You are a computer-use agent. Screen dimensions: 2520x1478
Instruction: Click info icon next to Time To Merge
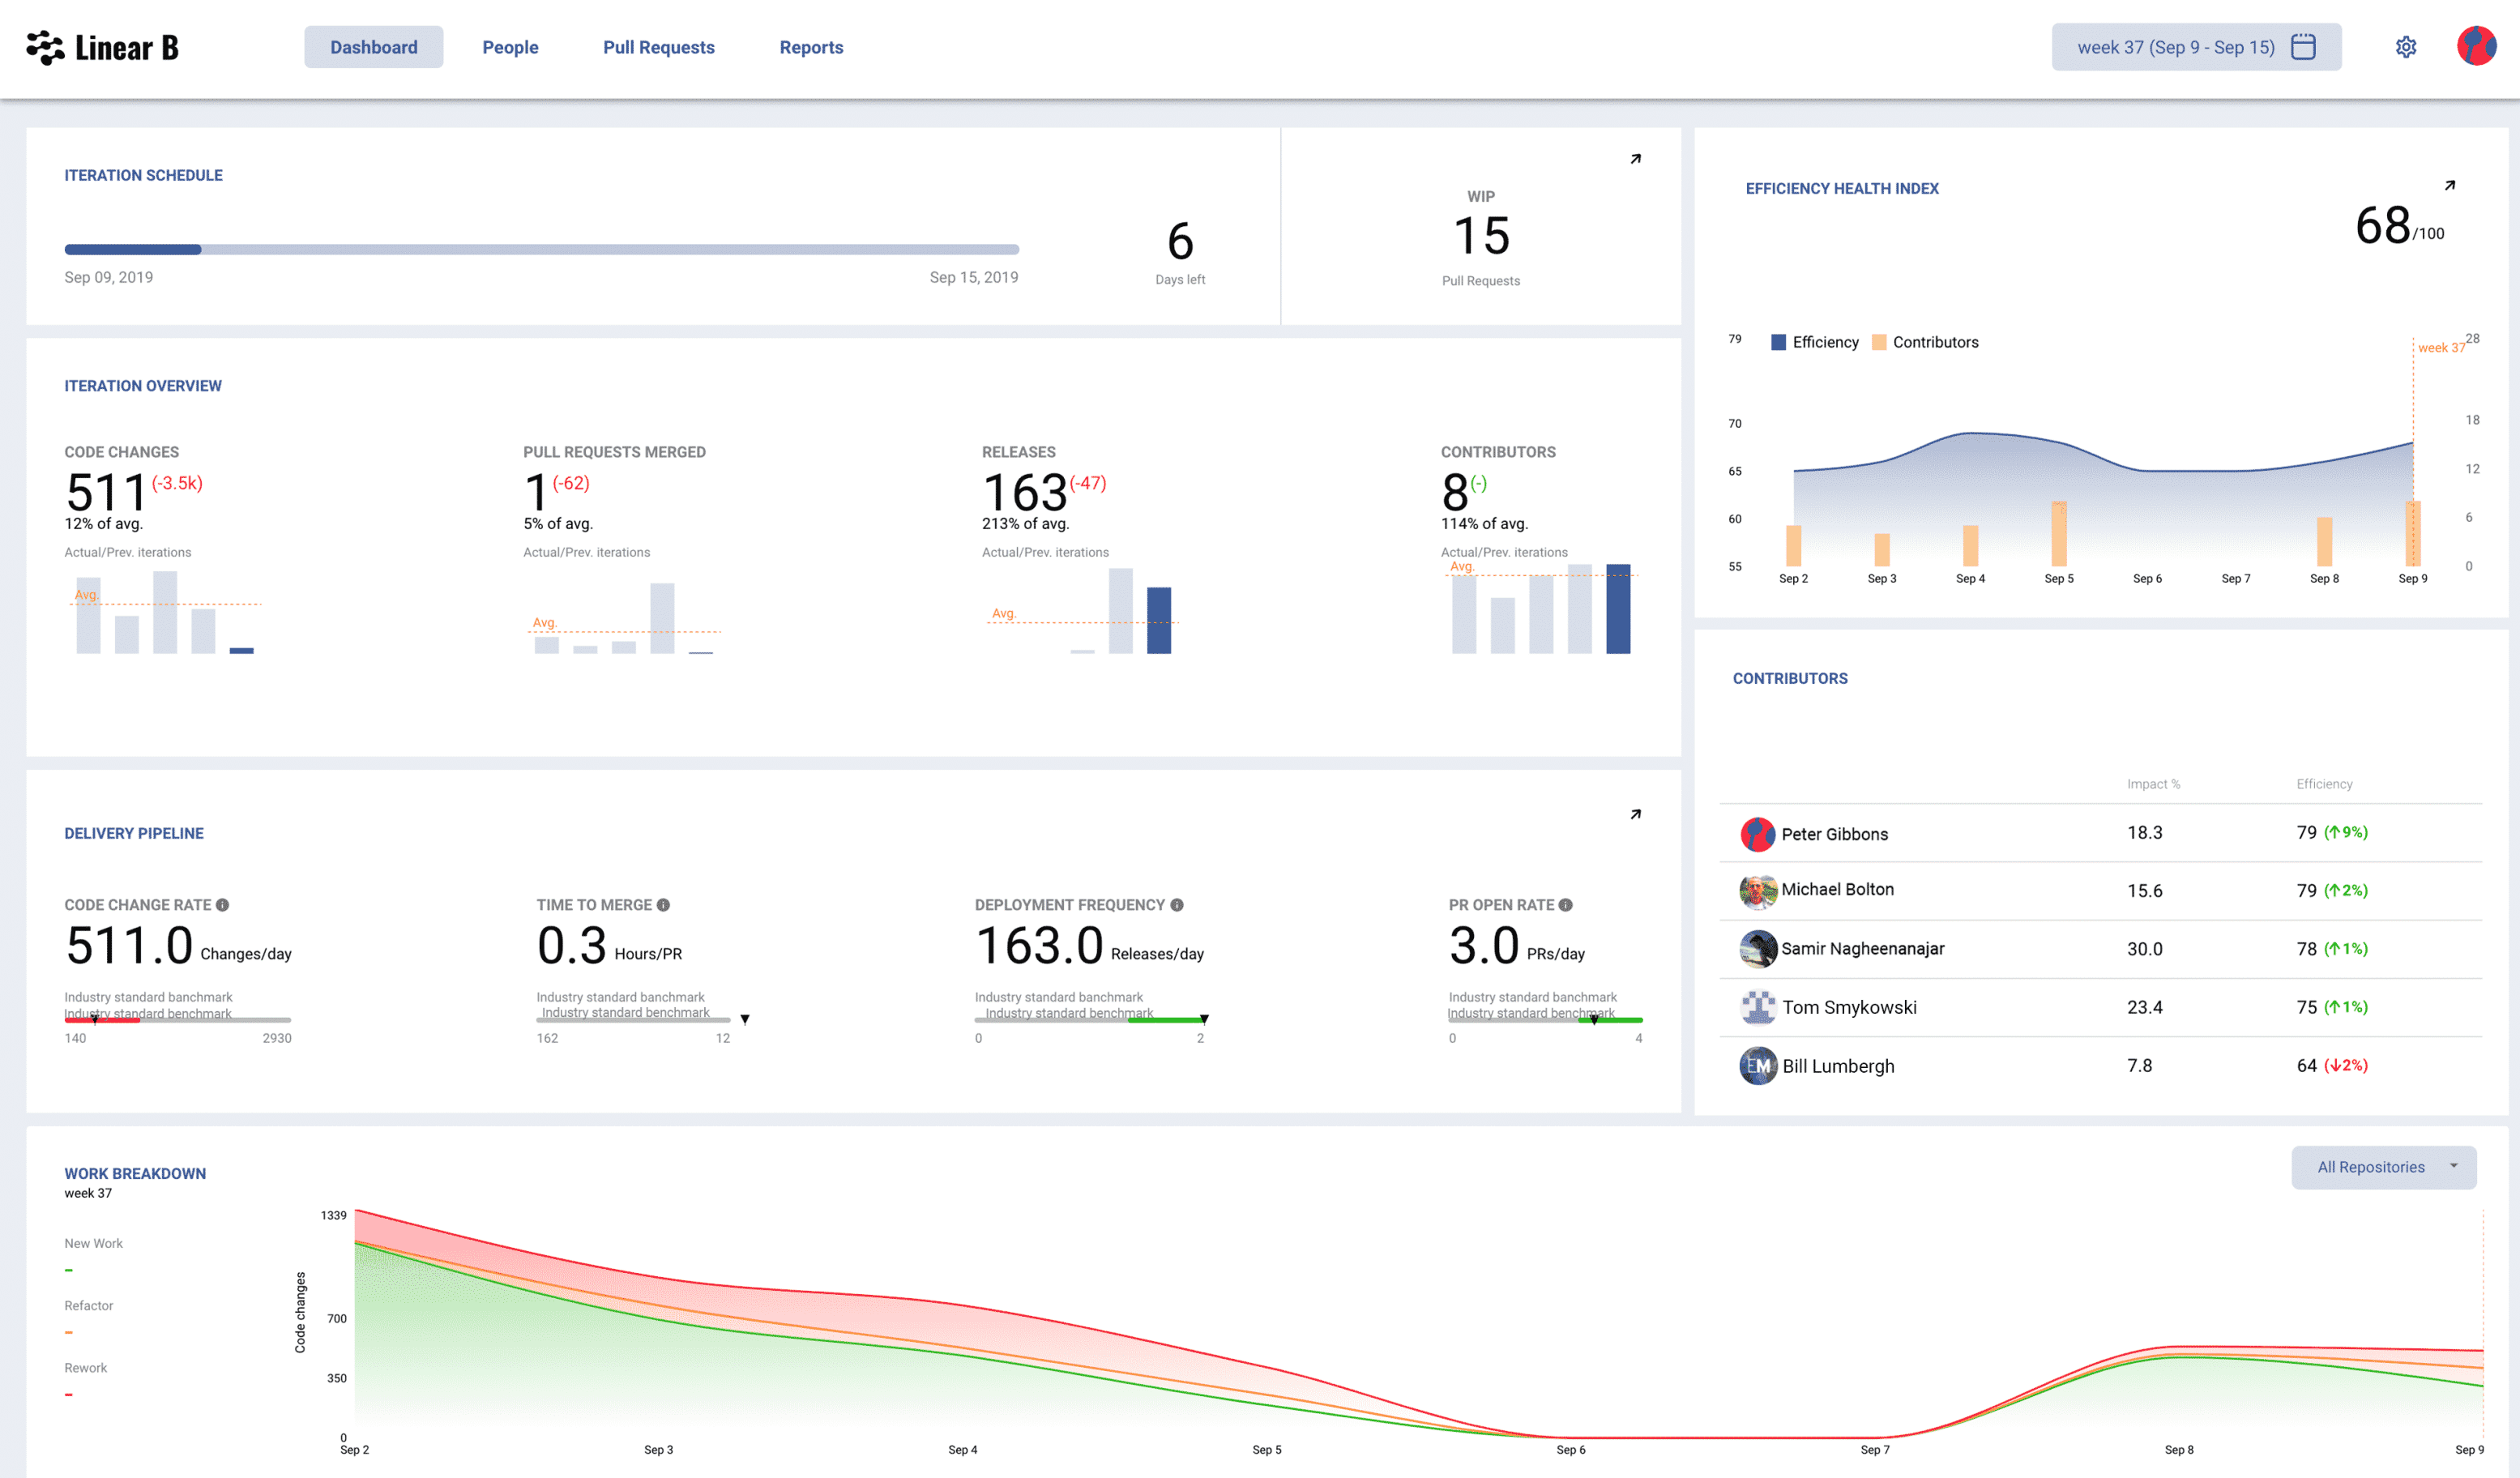click(x=663, y=905)
